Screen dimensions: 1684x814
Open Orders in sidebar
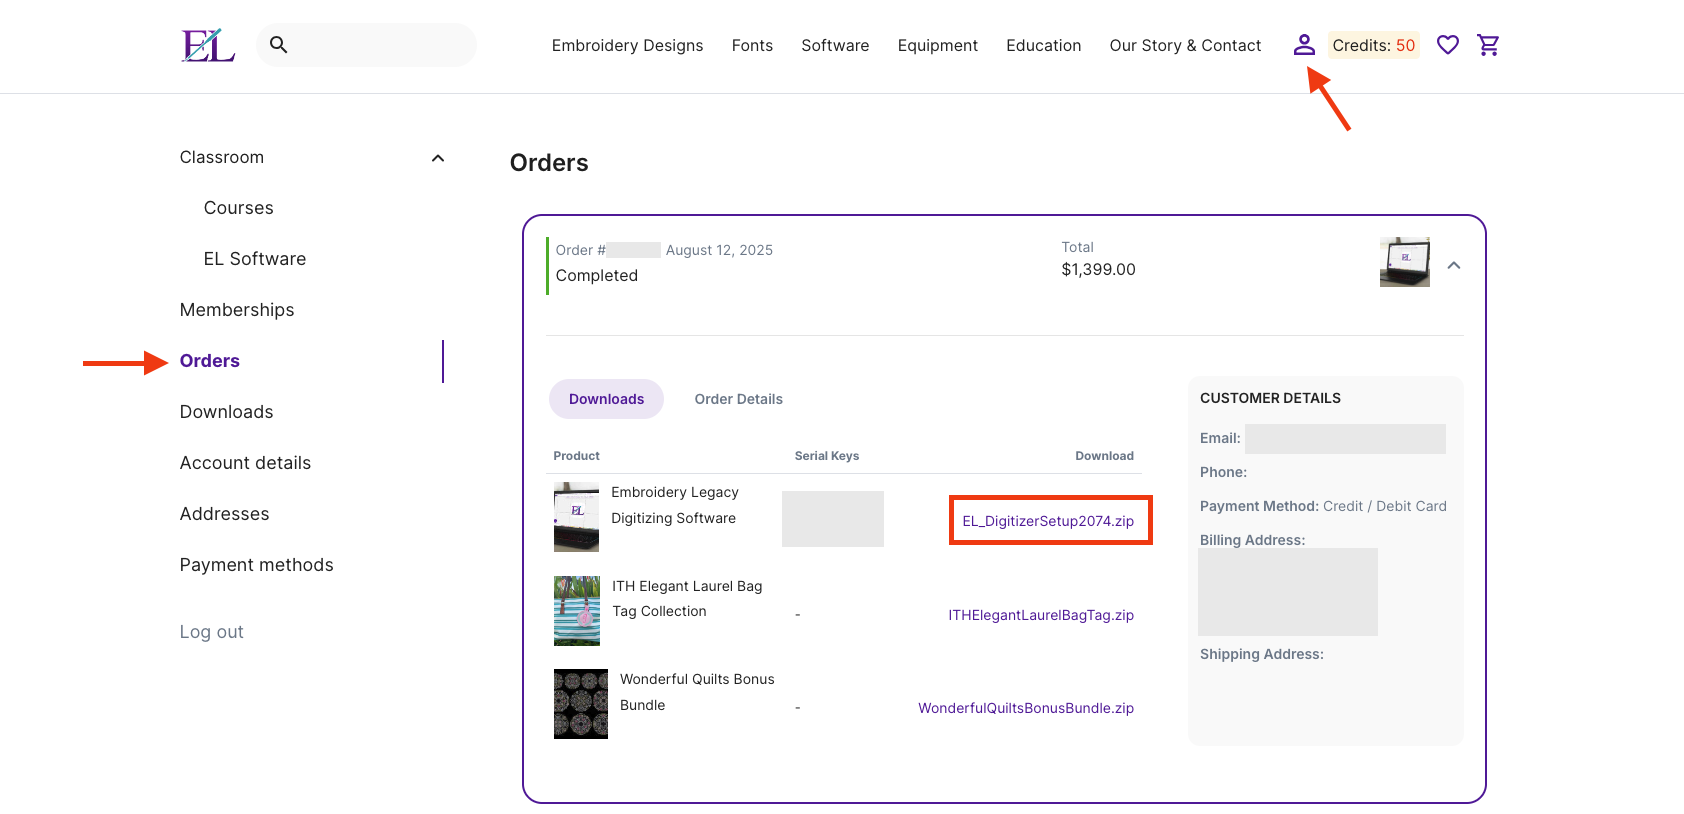(x=210, y=361)
